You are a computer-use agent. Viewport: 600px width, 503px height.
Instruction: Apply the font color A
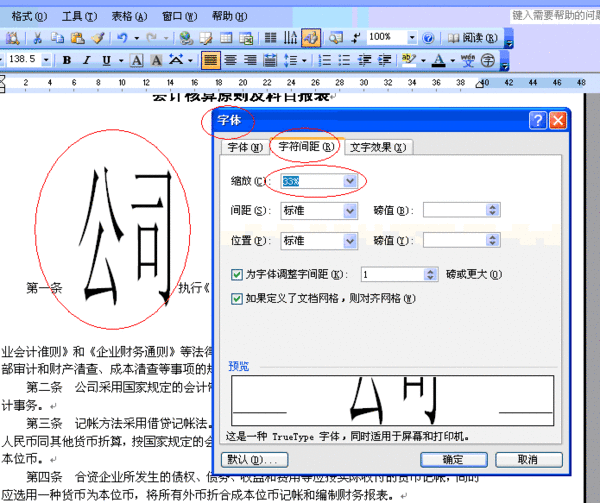tap(439, 60)
